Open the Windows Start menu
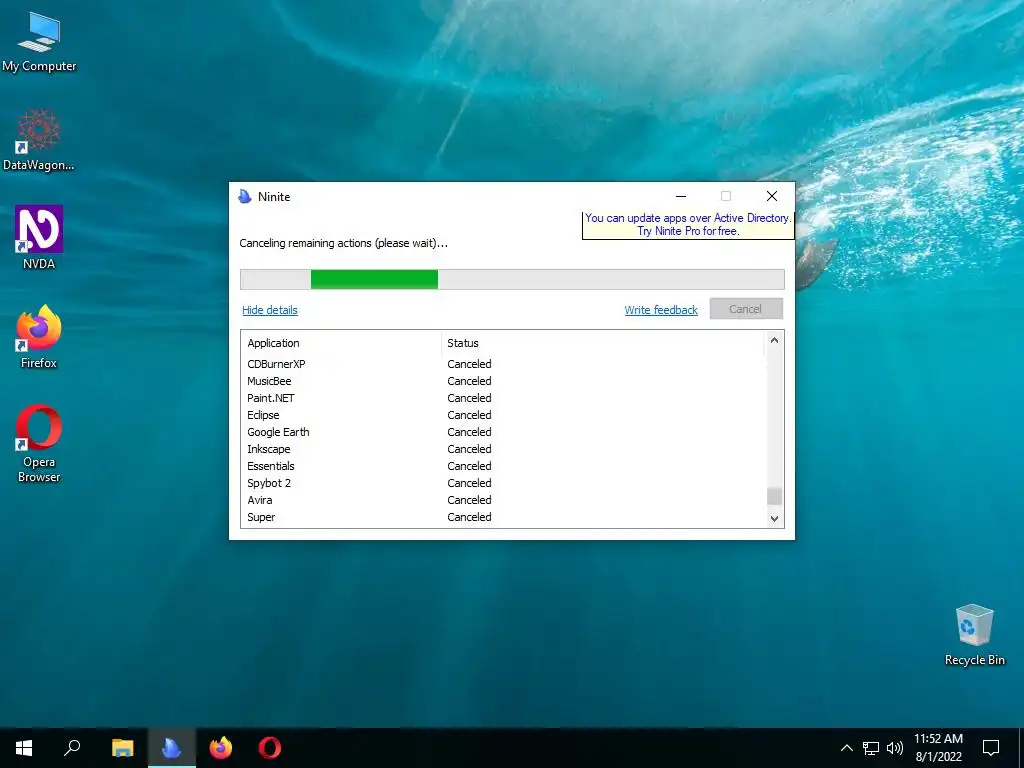 click(24, 748)
